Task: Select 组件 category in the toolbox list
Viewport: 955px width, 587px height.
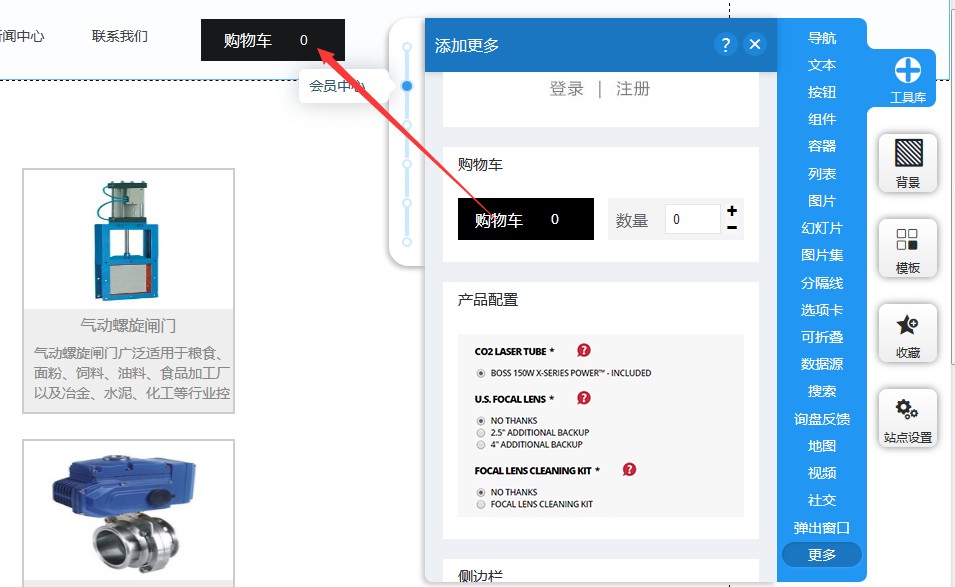Action: point(822,119)
